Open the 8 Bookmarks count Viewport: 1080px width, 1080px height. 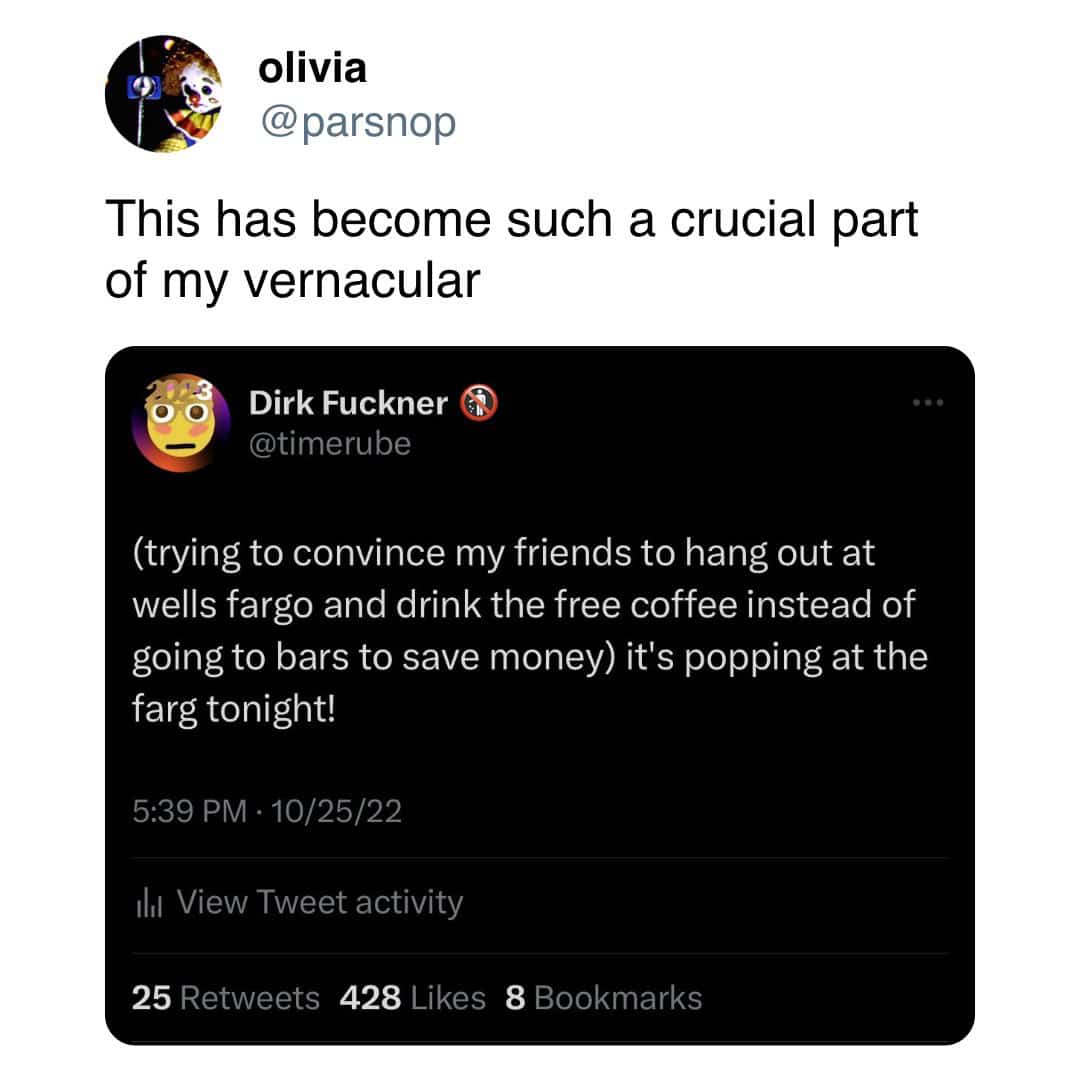(x=604, y=997)
